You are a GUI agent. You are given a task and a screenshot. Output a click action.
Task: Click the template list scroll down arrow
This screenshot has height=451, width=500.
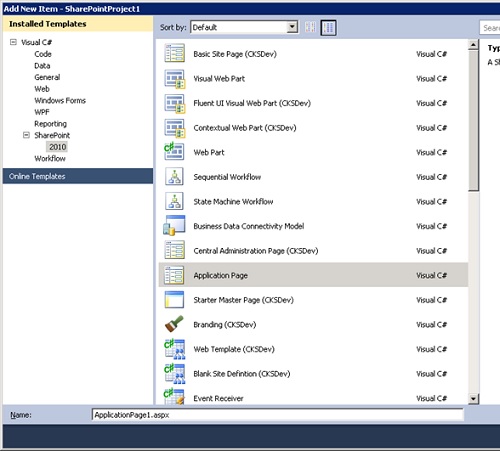click(473, 399)
